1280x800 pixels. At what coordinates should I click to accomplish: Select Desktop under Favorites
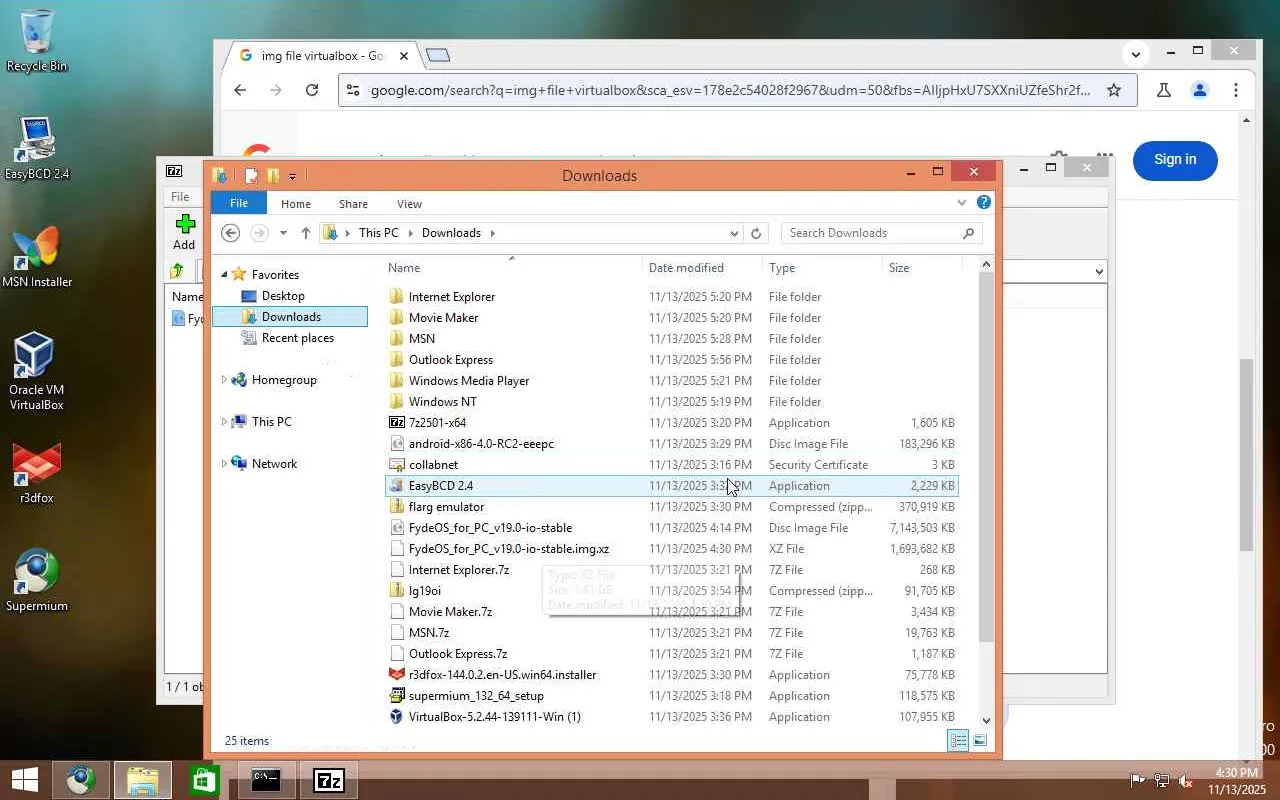pos(283,296)
